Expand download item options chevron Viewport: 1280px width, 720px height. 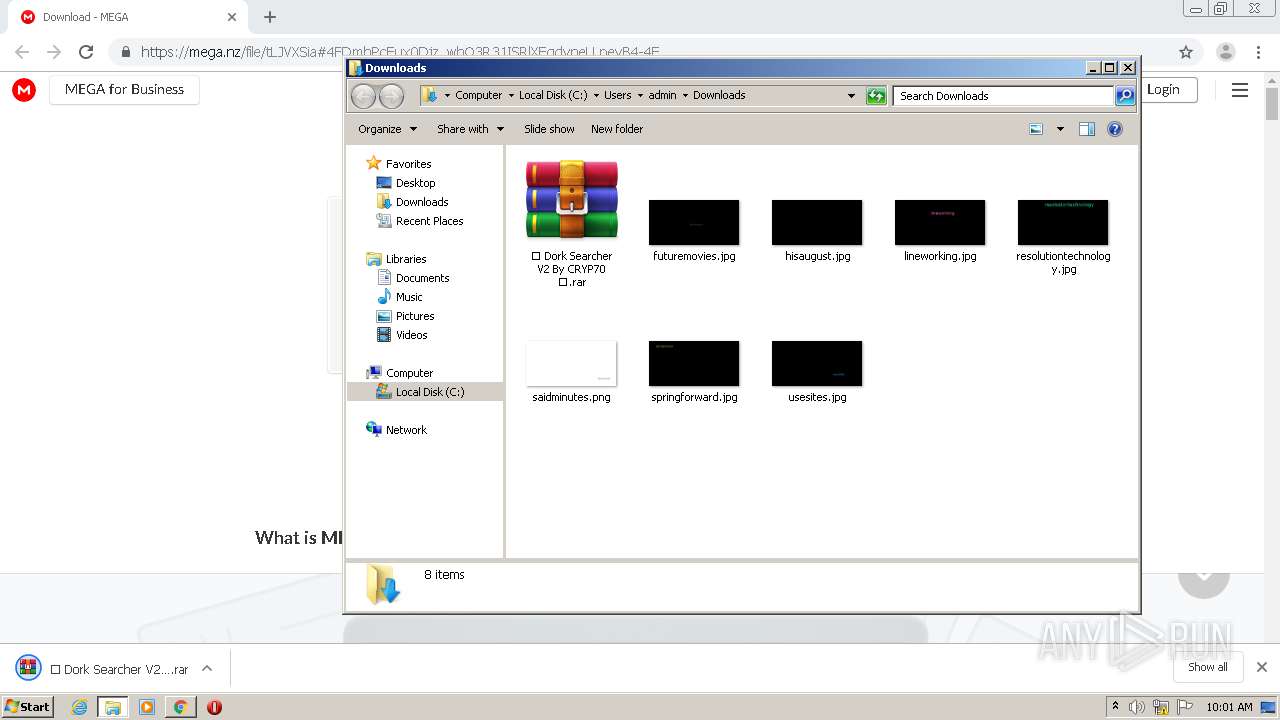[207, 668]
